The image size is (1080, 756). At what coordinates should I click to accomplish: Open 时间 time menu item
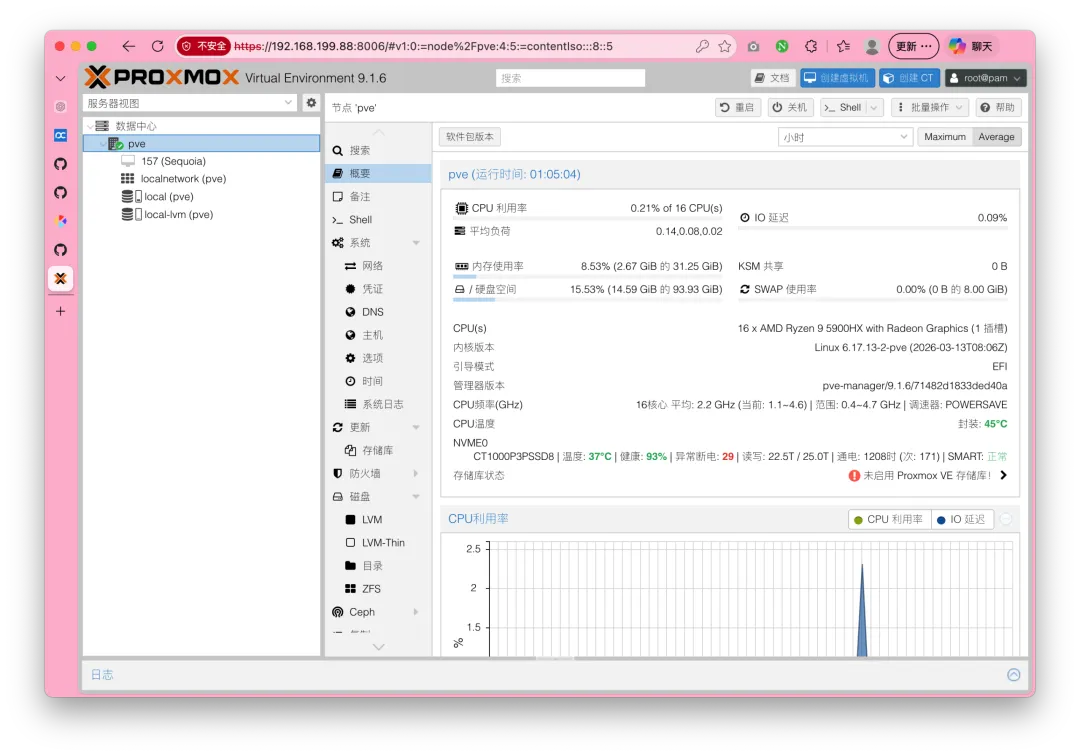tap(378, 381)
